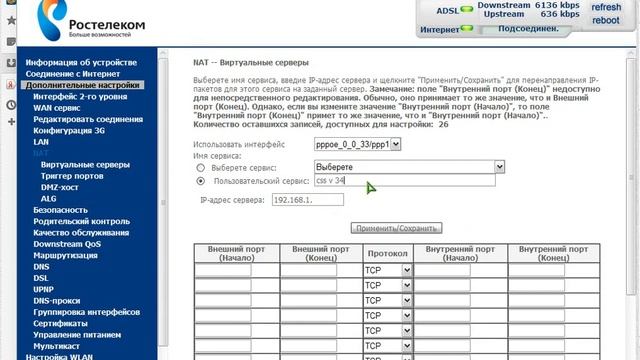Open the third row TCP protocol dropdown
This screenshot has width=640, height=360.
387,300
